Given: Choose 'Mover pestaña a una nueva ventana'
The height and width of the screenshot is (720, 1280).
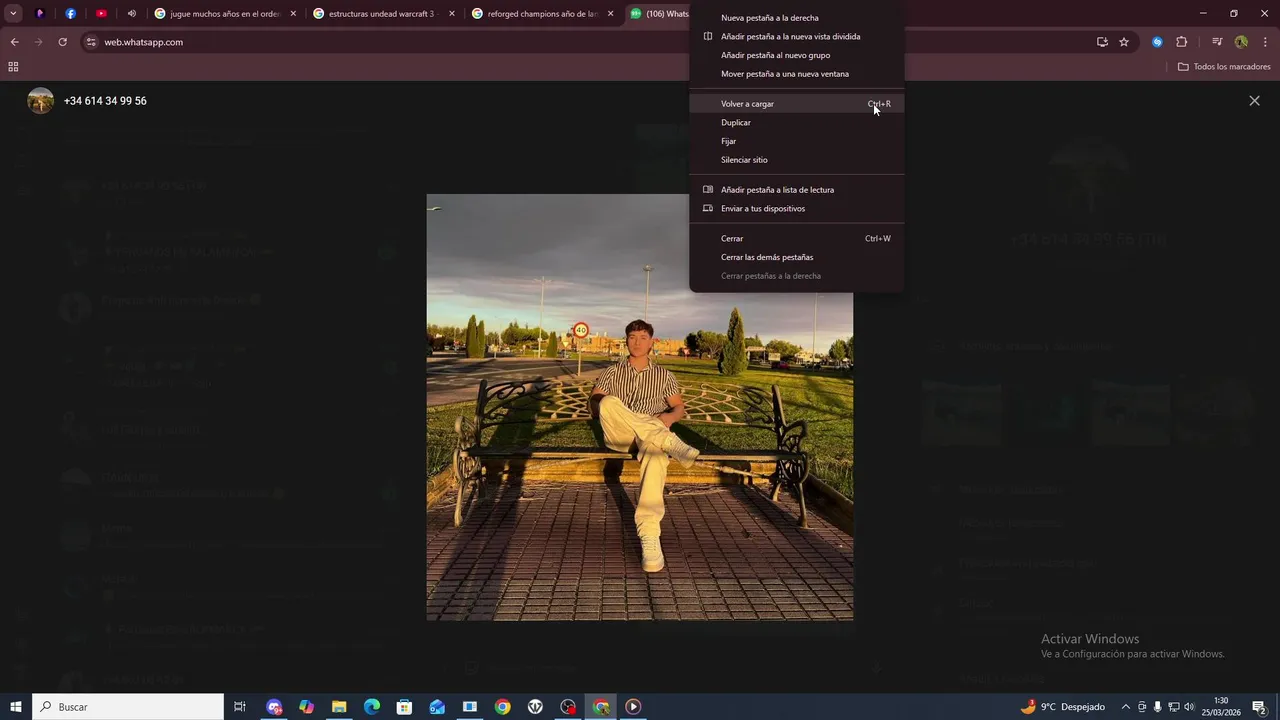Looking at the screenshot, I should 797,74.
